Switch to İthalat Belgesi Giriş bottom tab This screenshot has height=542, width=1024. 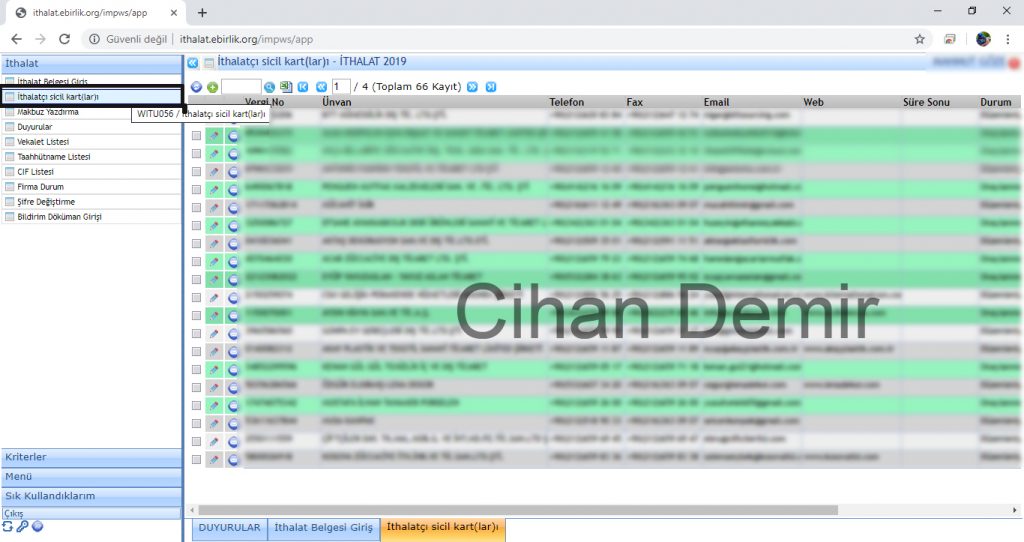(323, 528)
